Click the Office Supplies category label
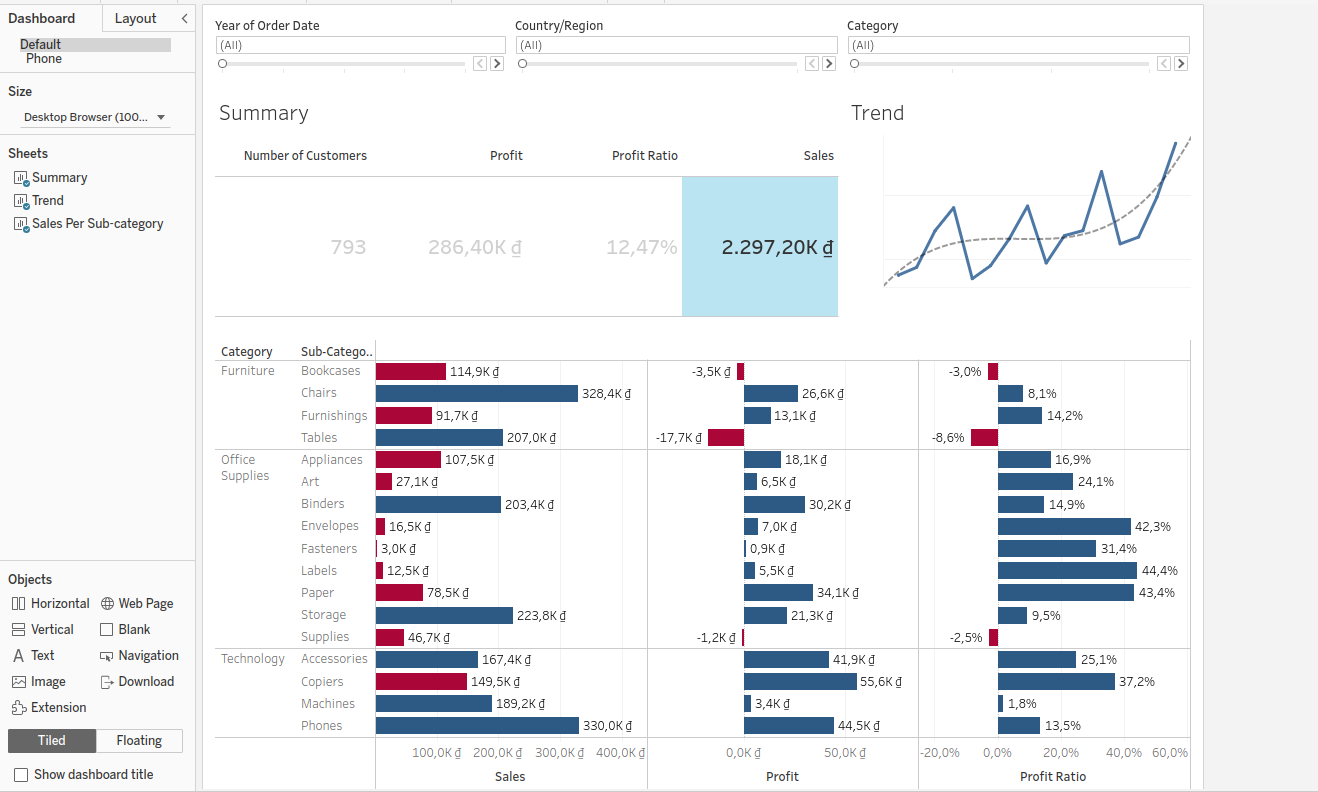This screenshot has width=1318, height=792. pyautogui.click(x=245, y=468)
